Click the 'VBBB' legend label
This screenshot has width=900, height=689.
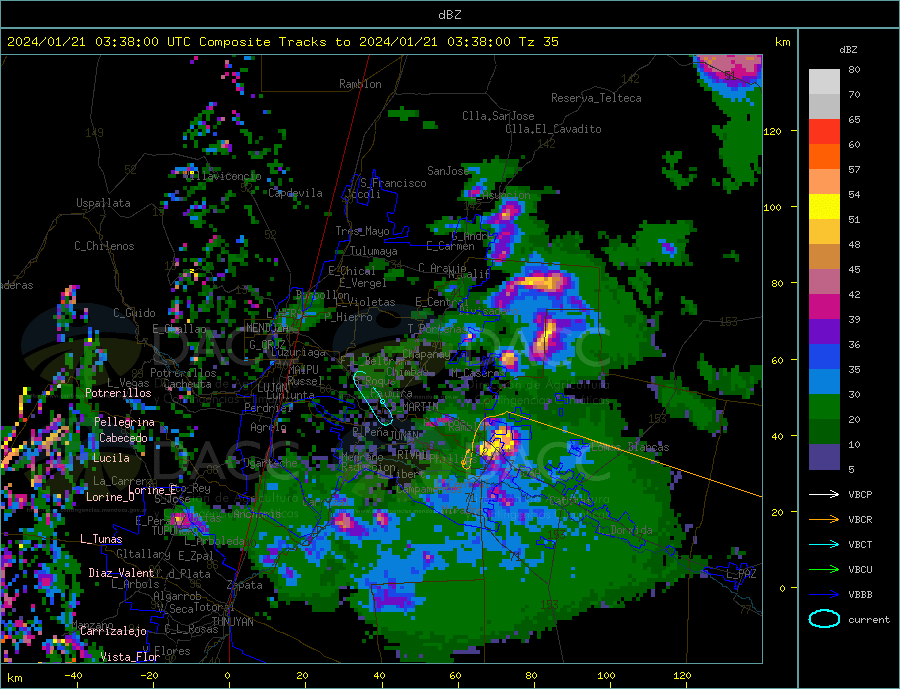860,594
